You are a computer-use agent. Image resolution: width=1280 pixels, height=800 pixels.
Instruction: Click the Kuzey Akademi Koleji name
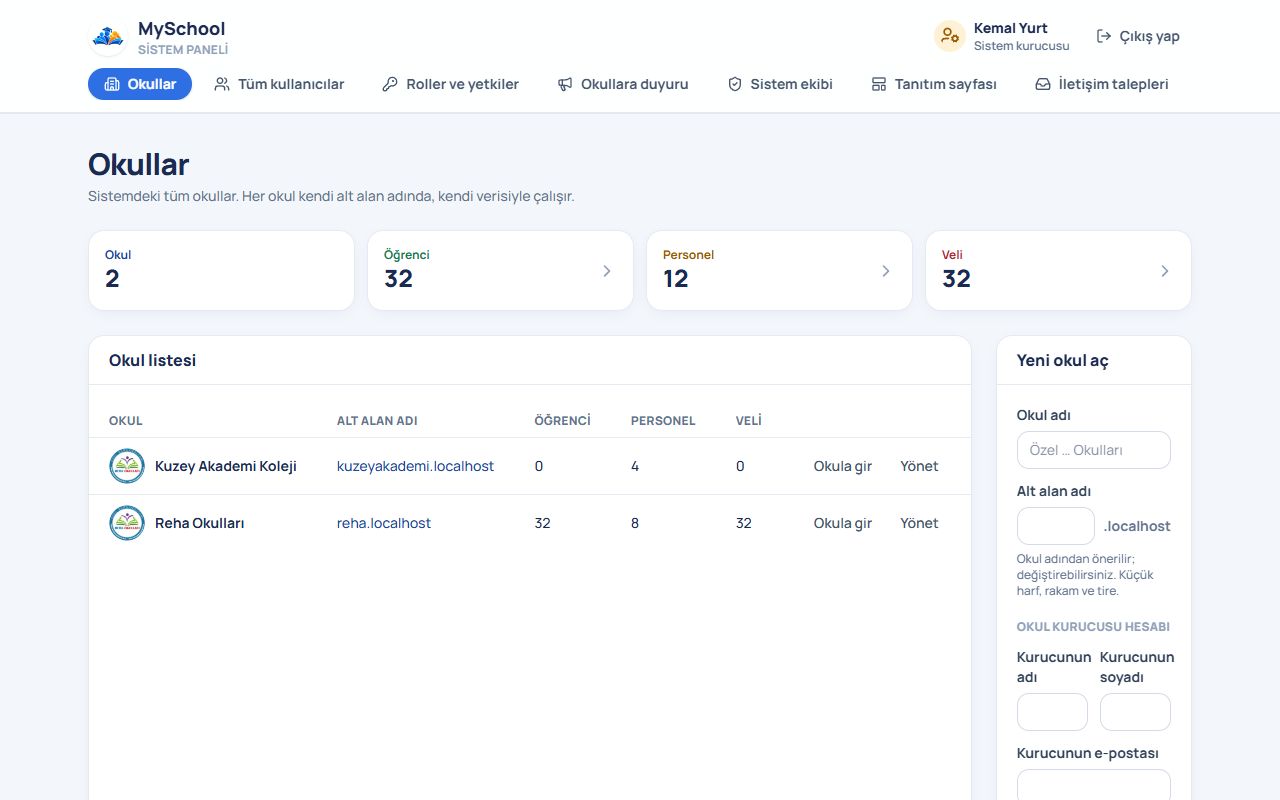click(226, 466)
